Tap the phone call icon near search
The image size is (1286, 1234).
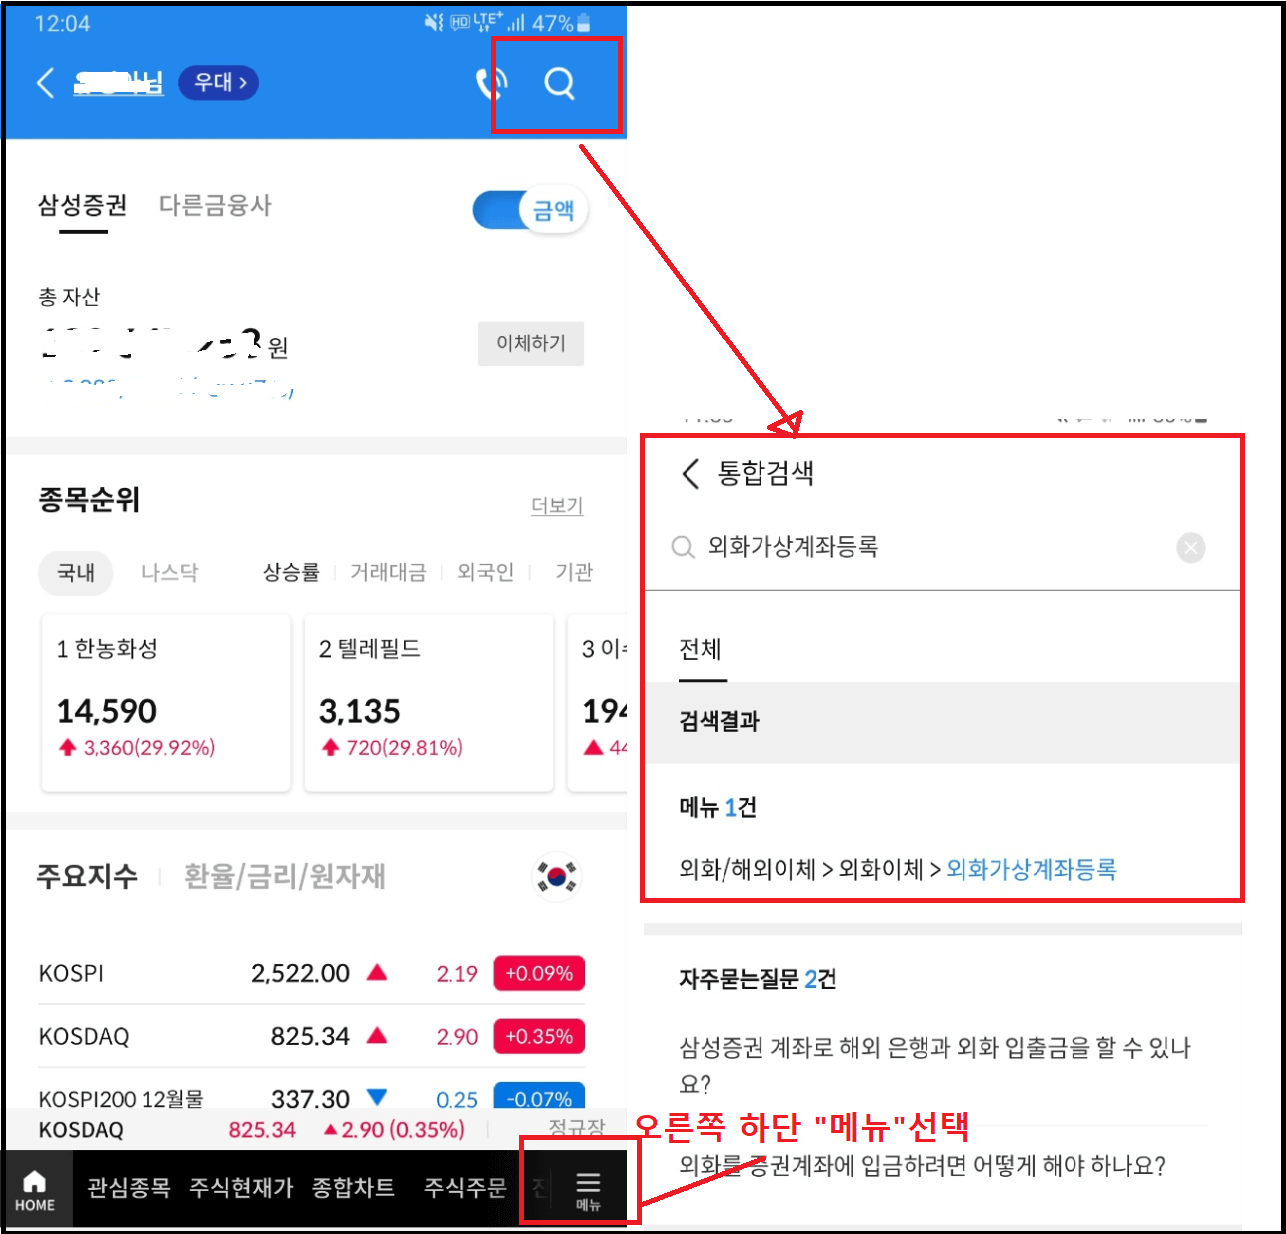(x=489, y=85)
